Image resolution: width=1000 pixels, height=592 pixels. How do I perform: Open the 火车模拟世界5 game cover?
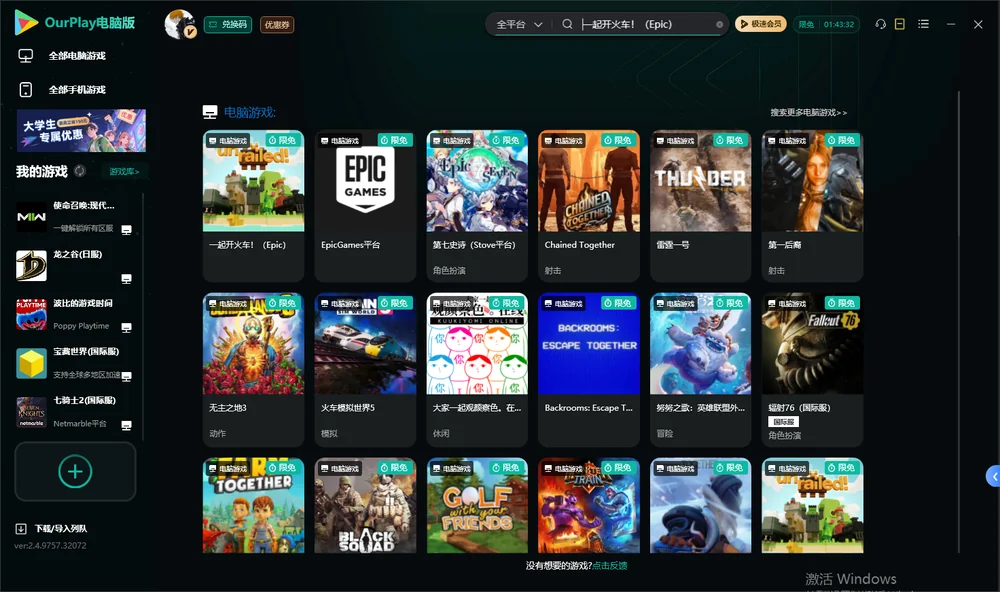coord(365,344)
